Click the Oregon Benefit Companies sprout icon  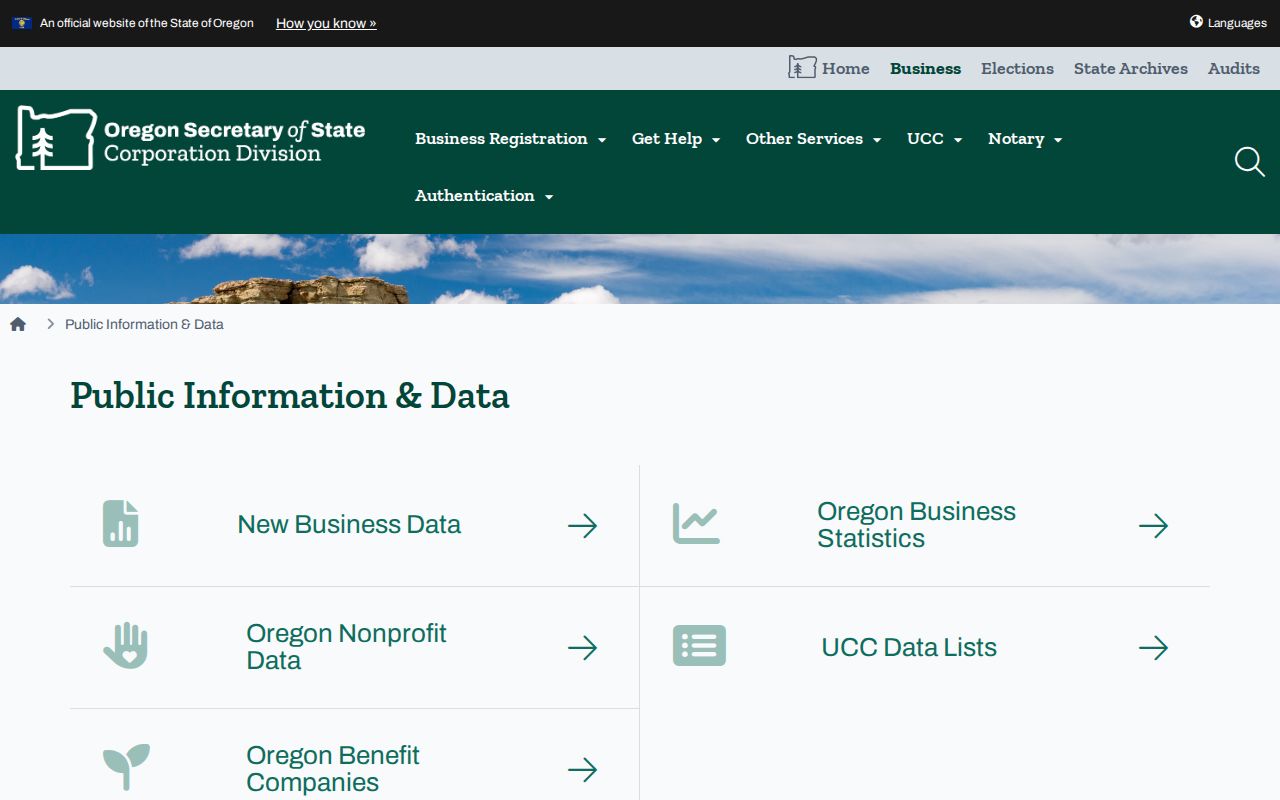[126, 767]
